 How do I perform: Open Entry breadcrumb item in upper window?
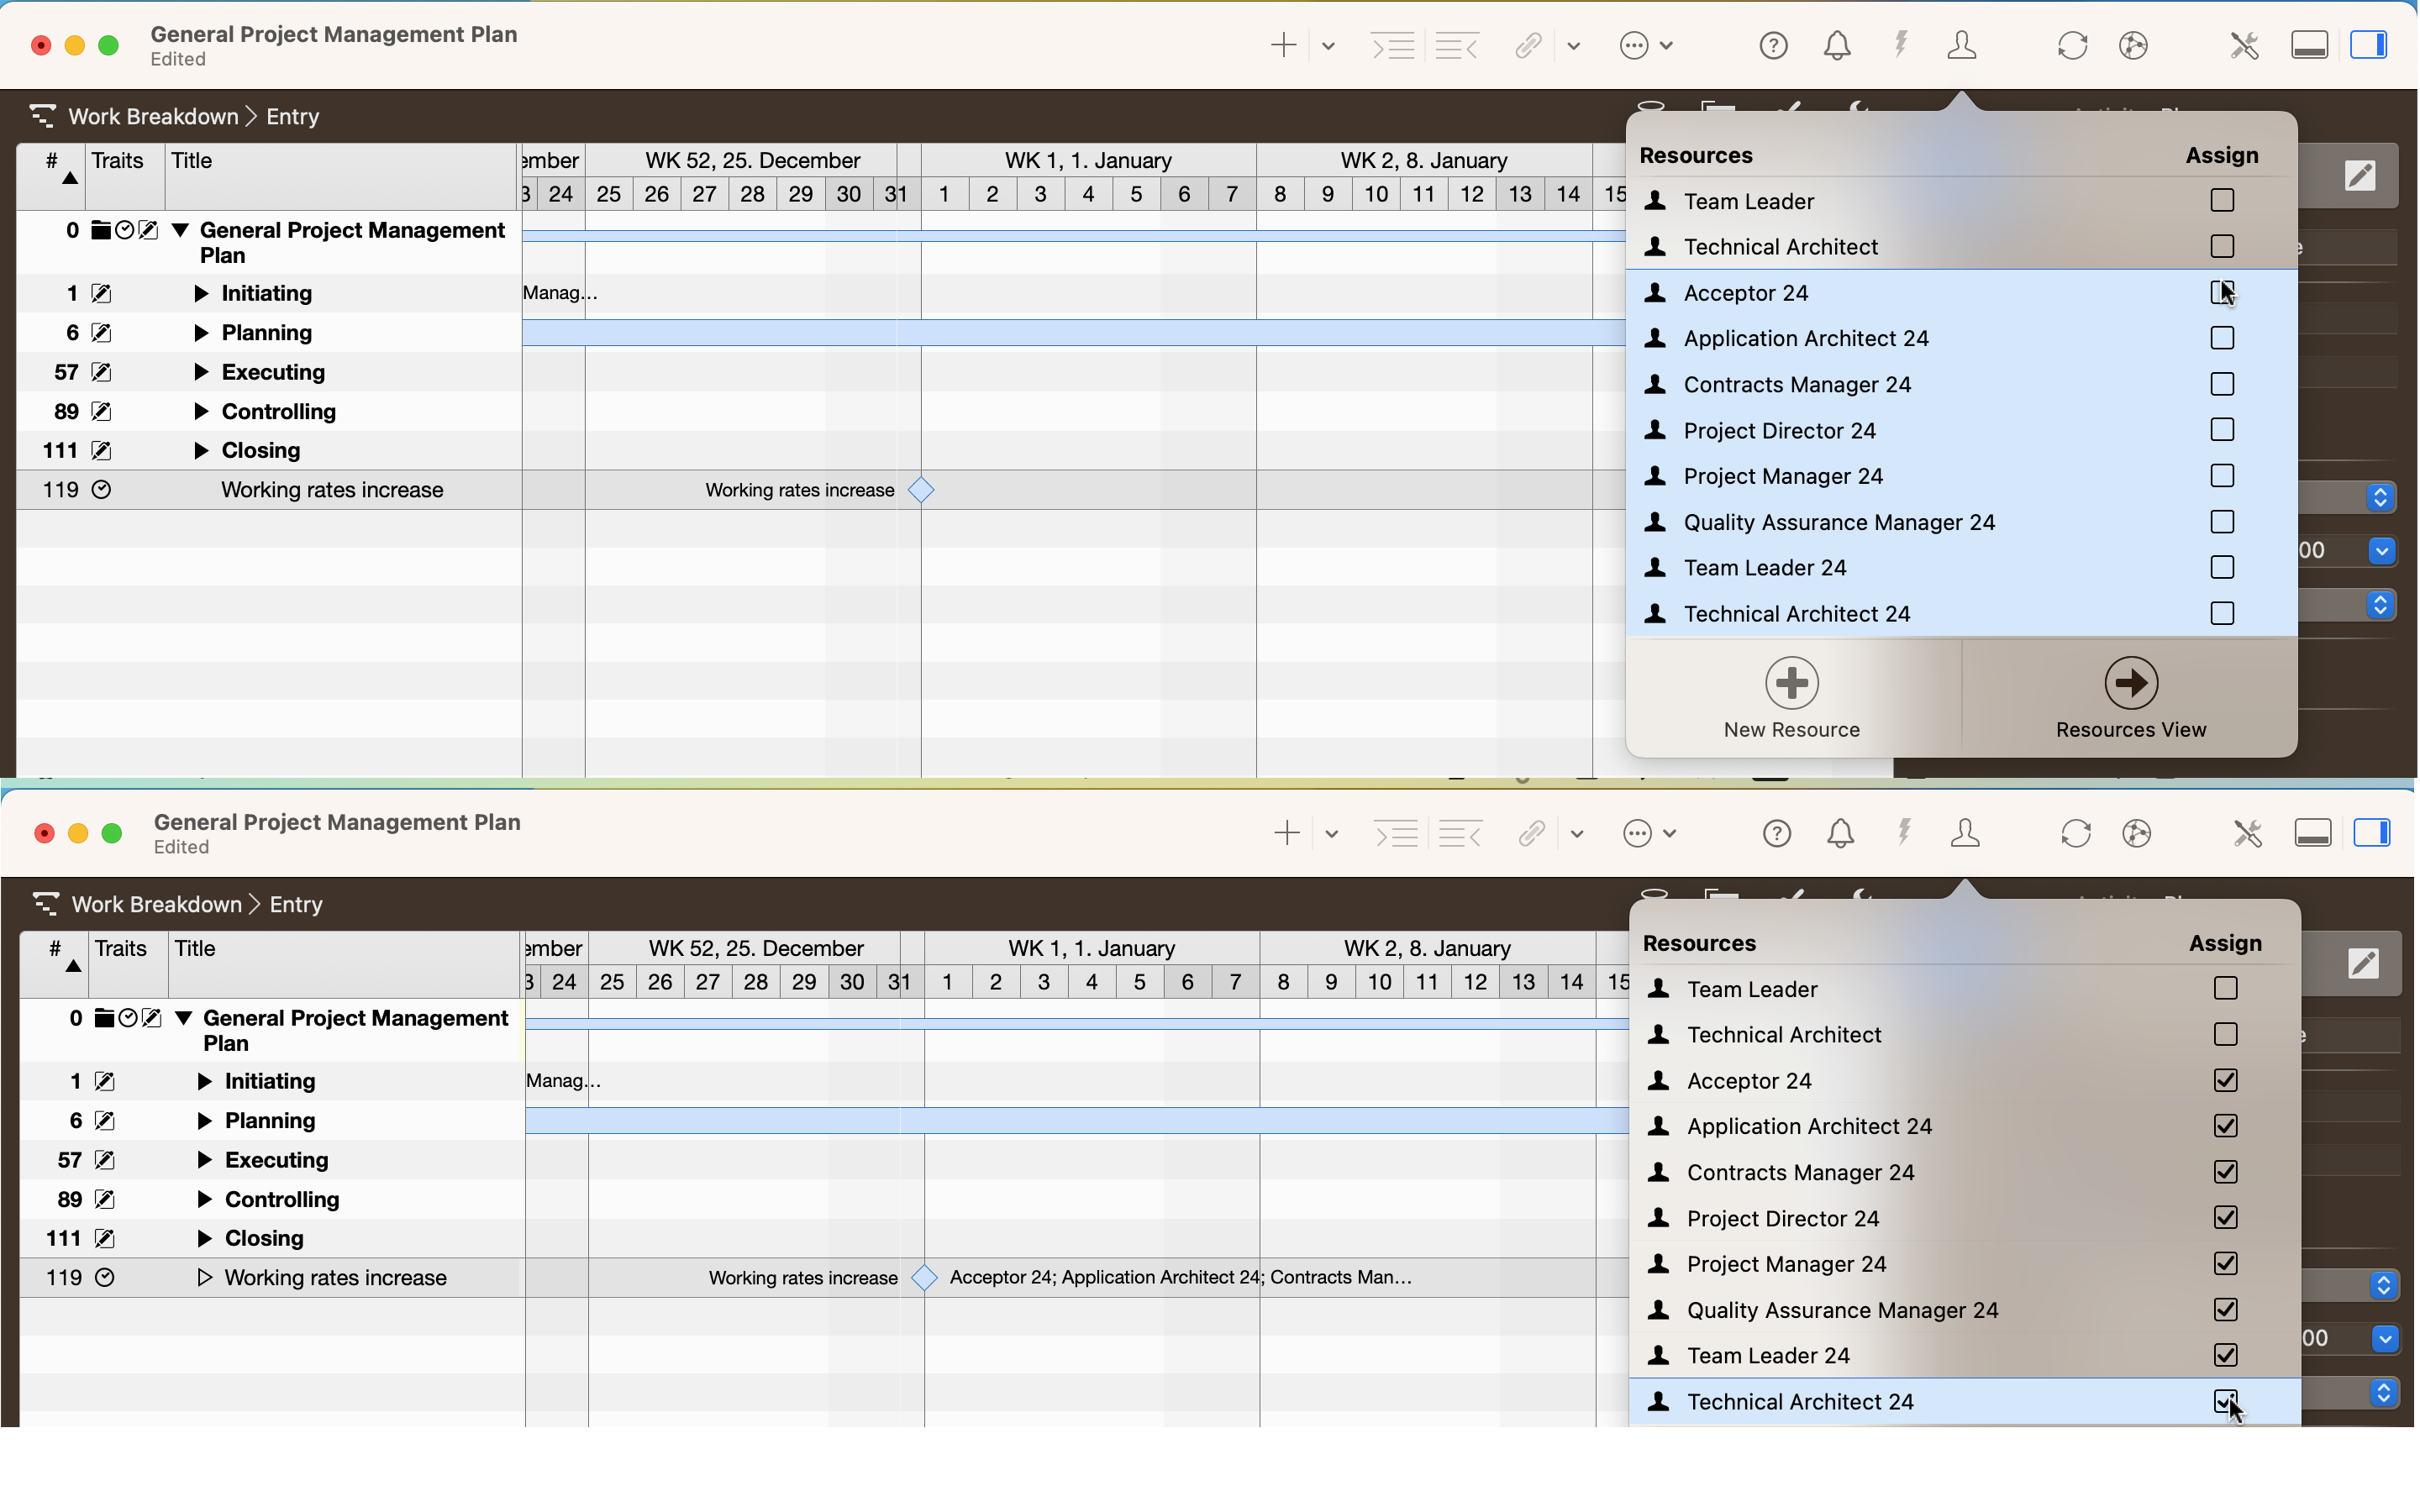[292, 116]
